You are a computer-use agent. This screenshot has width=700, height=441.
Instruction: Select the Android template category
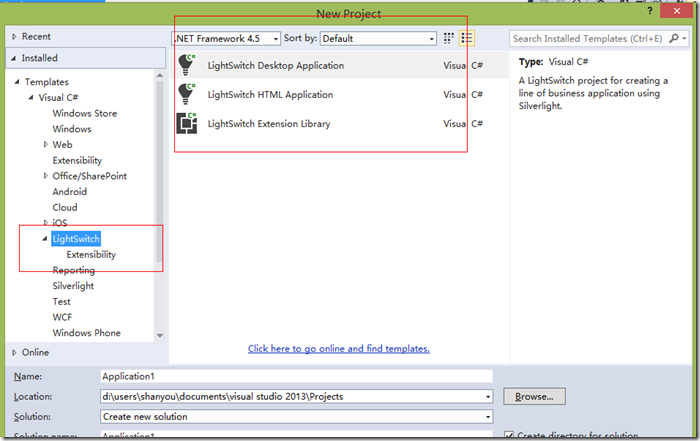(70, 191)
